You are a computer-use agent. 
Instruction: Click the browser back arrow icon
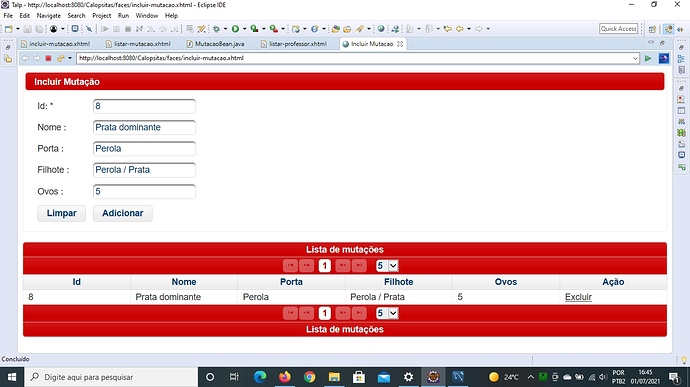[x=25, y=58]
